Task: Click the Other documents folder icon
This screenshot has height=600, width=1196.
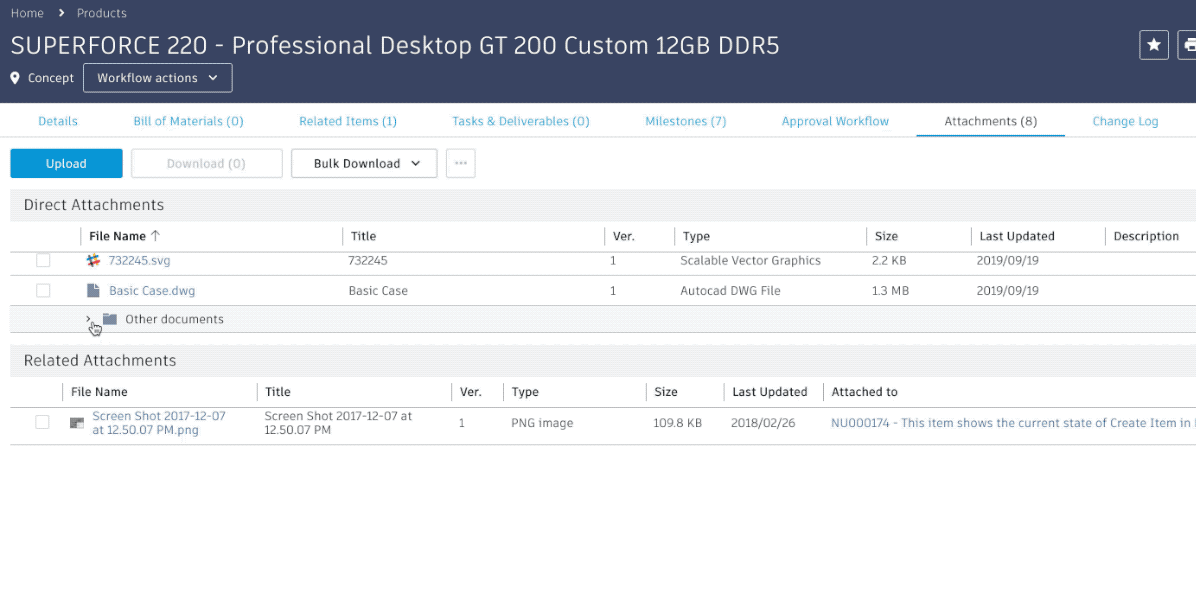Action: [x=110, y=320]
